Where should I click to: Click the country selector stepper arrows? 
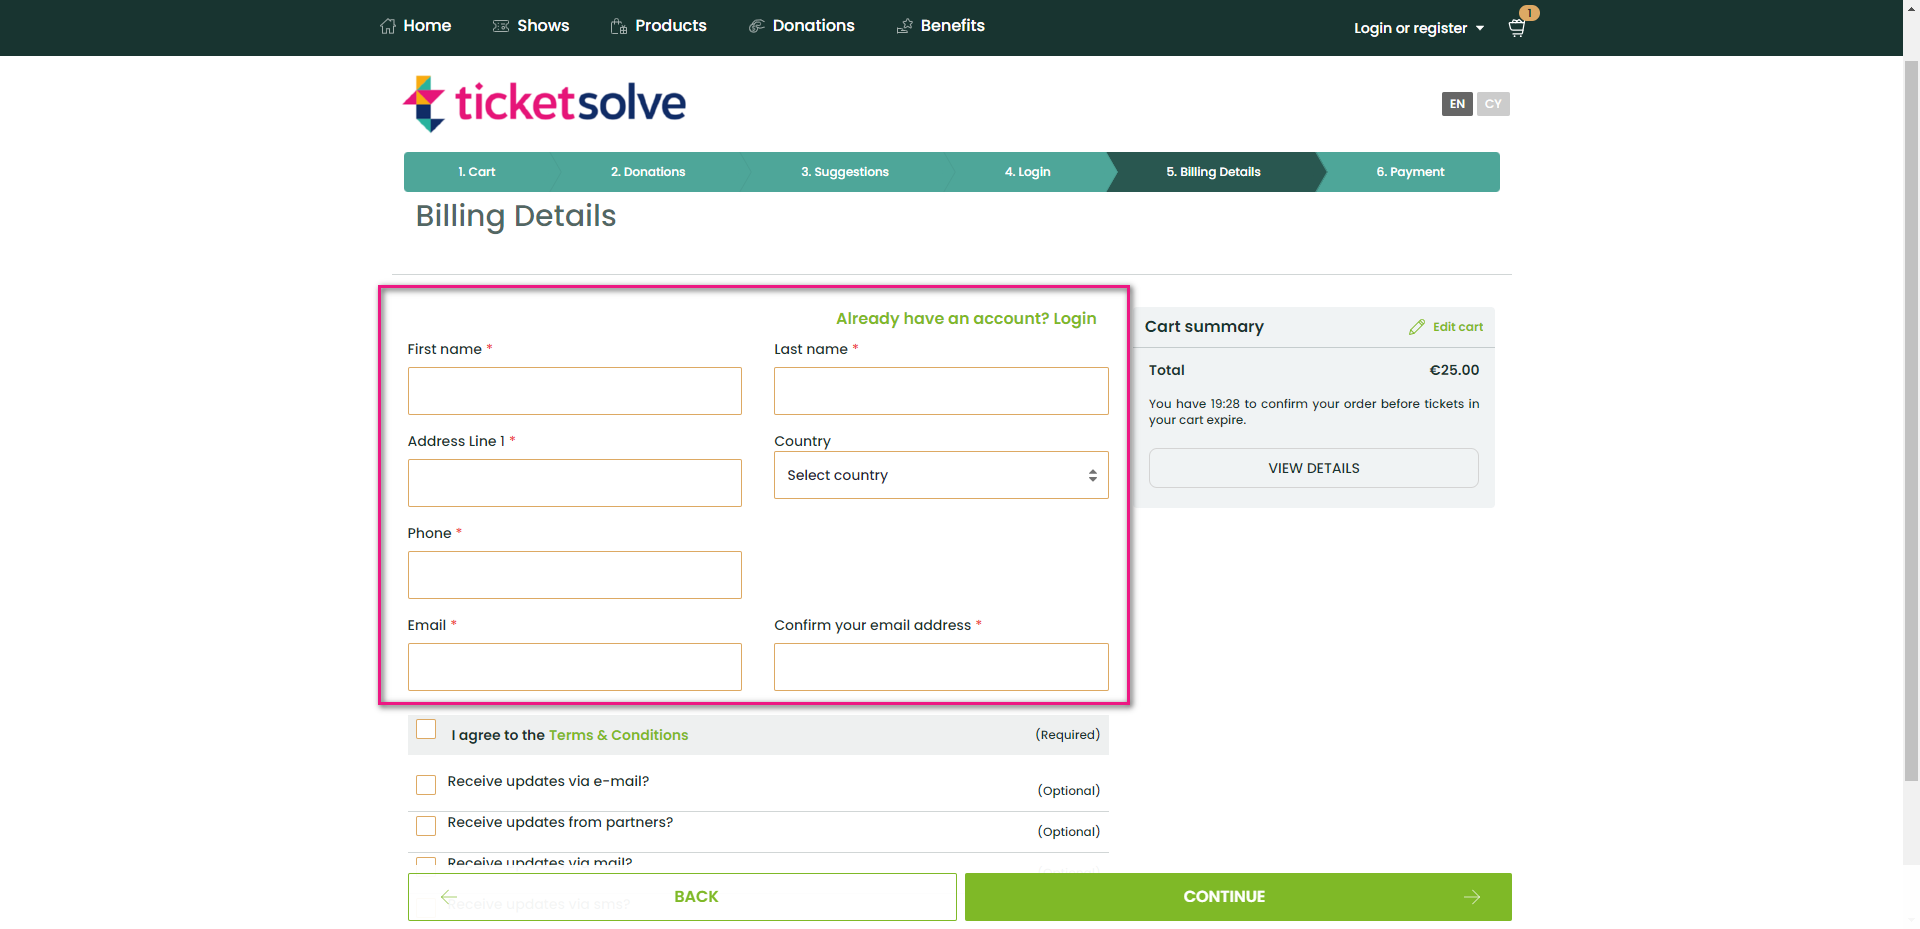[x=1092, y=475]
